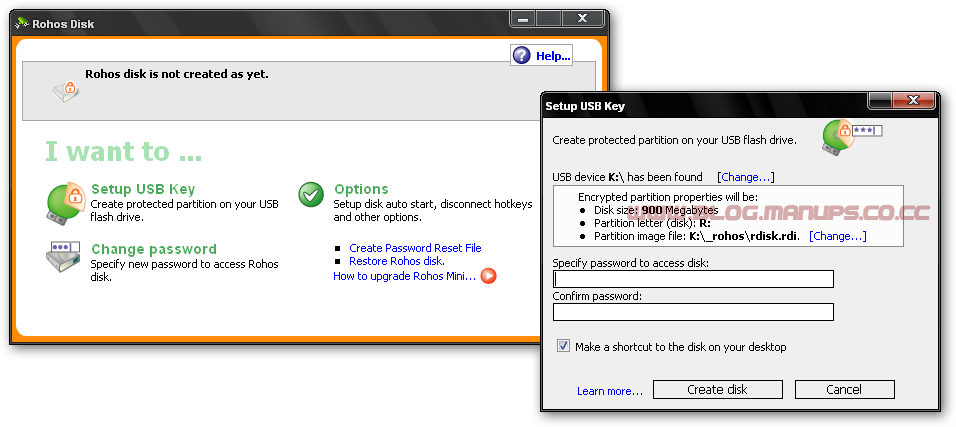Click the Options green checkmark icon
This screenshot has height=427, width=956.
(311, 195)
